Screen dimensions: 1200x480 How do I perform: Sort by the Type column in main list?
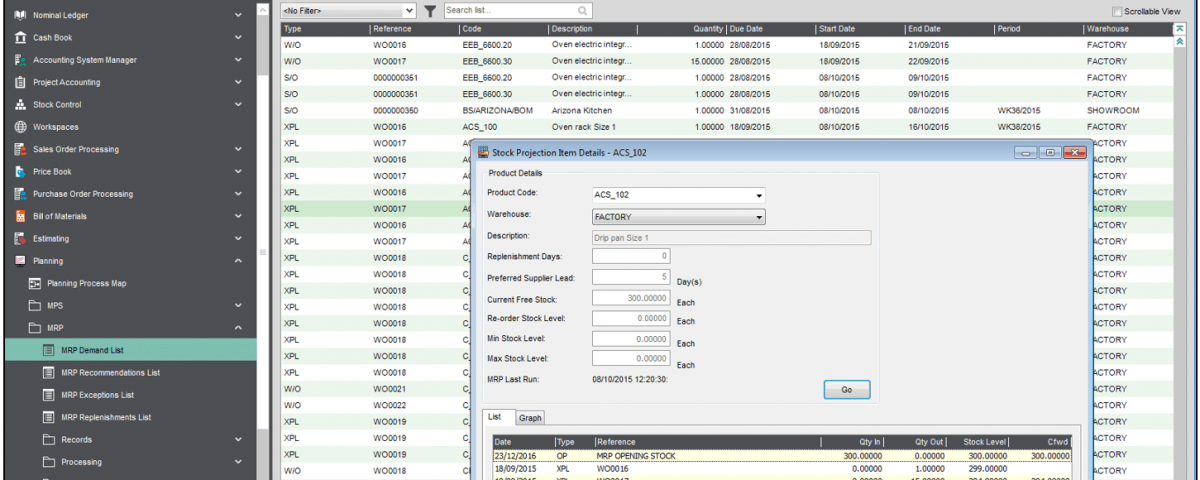324,29
